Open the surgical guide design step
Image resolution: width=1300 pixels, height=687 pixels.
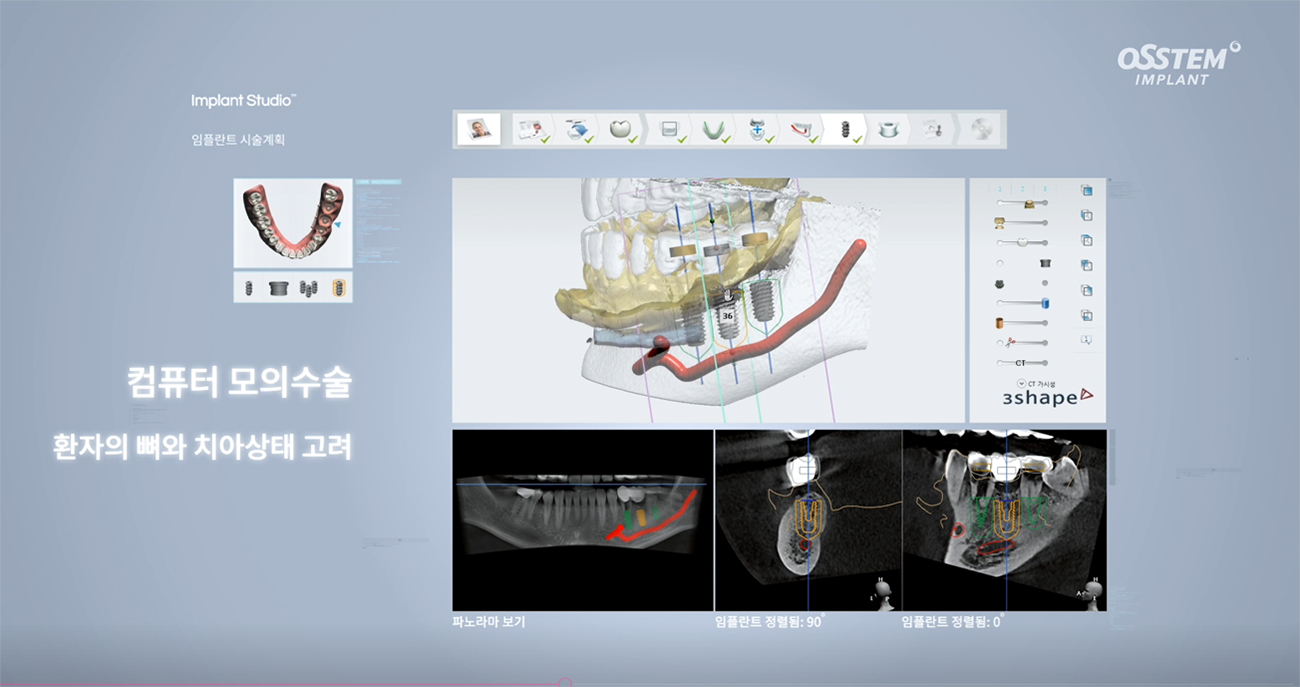click(x=887, y=129)
